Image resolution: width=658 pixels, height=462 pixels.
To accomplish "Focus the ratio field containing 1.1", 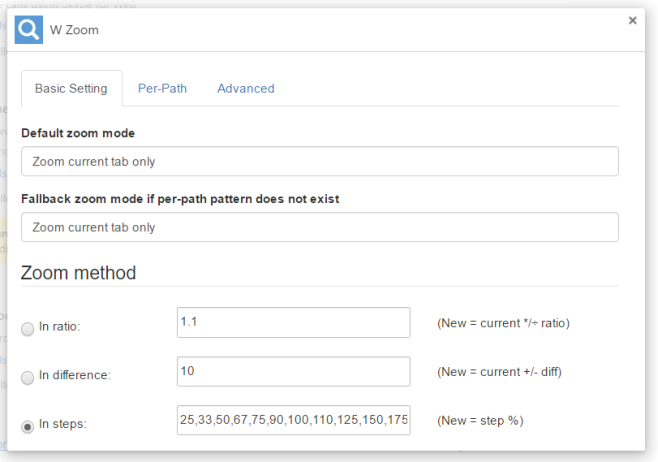I will point(294,322).
